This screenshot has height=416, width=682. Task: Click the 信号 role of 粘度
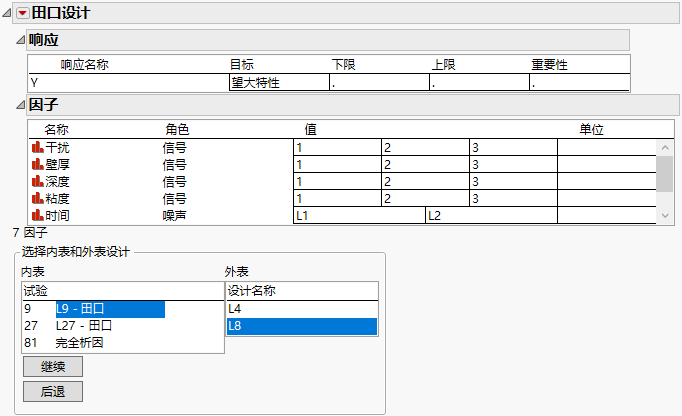pos(174,198)
